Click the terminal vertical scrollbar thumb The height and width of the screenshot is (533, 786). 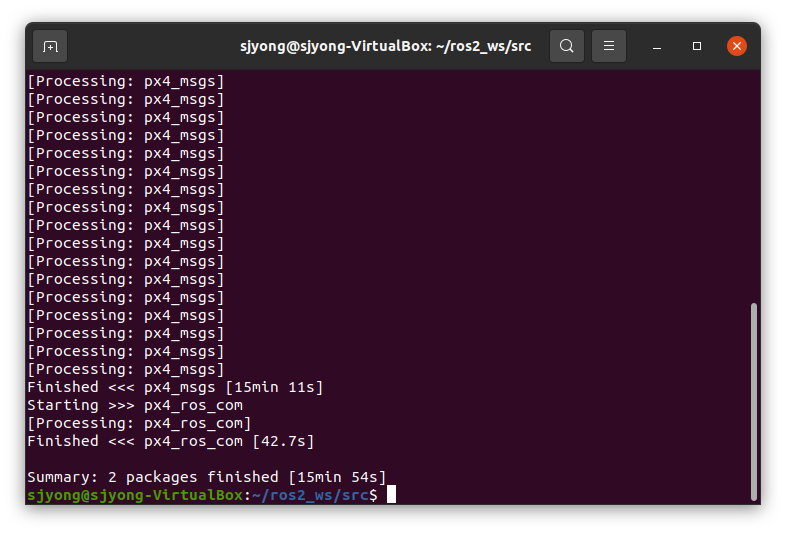753,402
